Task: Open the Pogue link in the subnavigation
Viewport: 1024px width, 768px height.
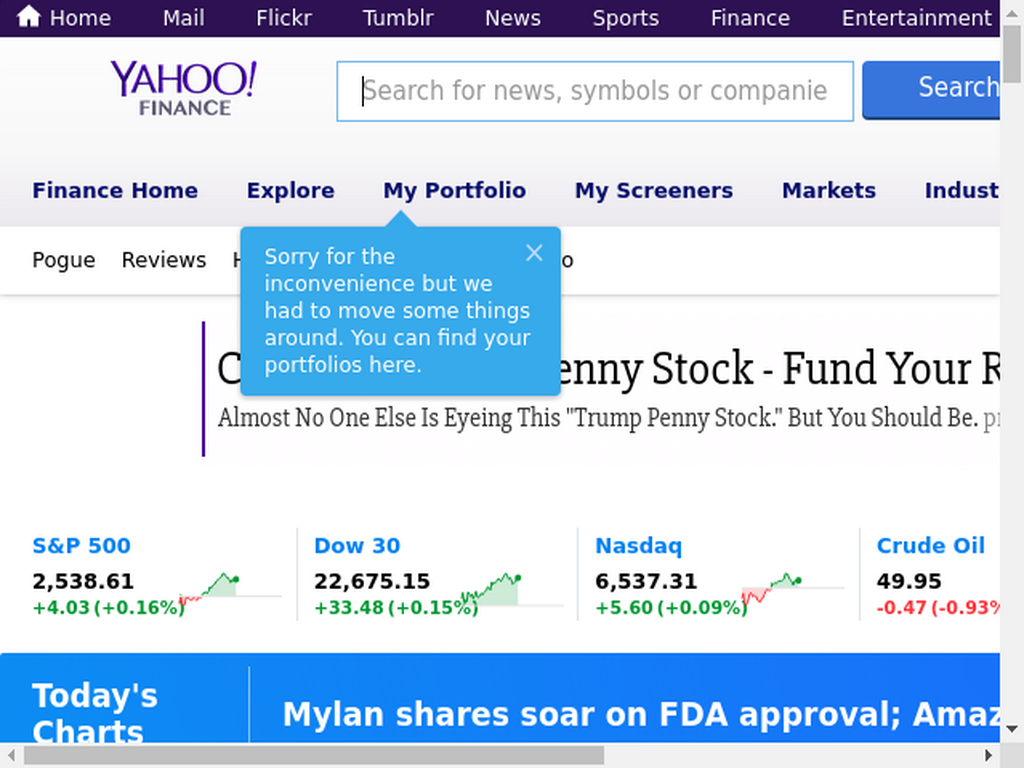Action: pos(64,260)
